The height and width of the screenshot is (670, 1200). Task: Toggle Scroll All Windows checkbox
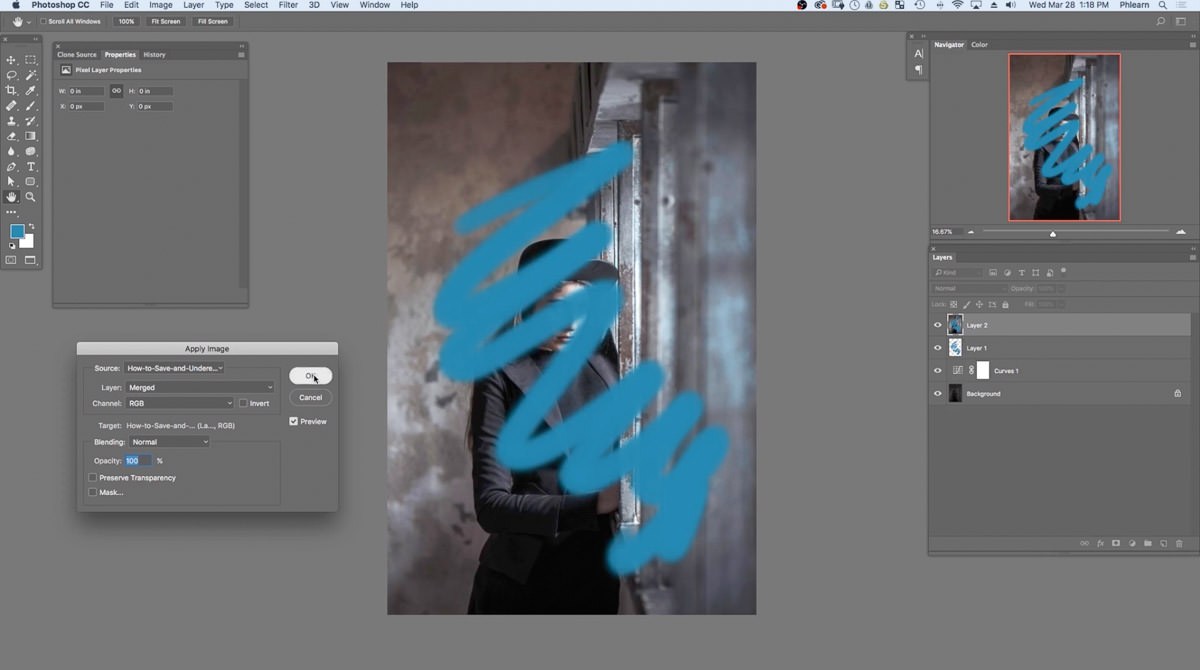click(44, 21)
